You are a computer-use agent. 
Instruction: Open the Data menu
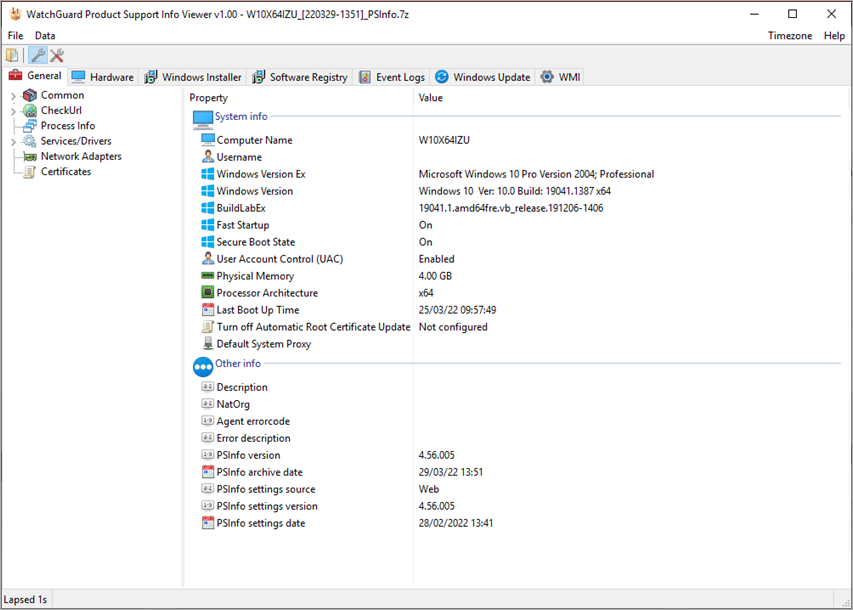point(45,35)
